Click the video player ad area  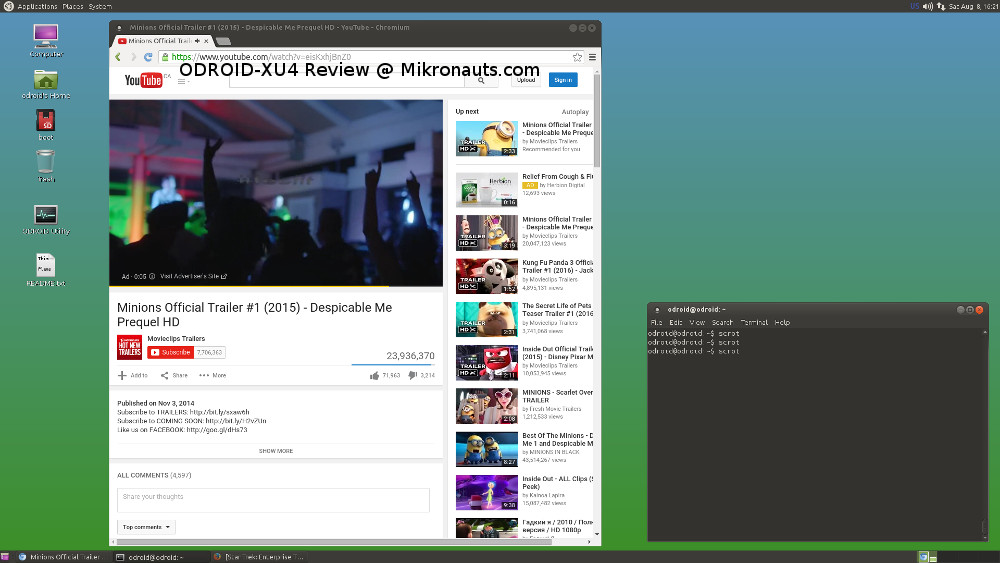coord(276,193)
